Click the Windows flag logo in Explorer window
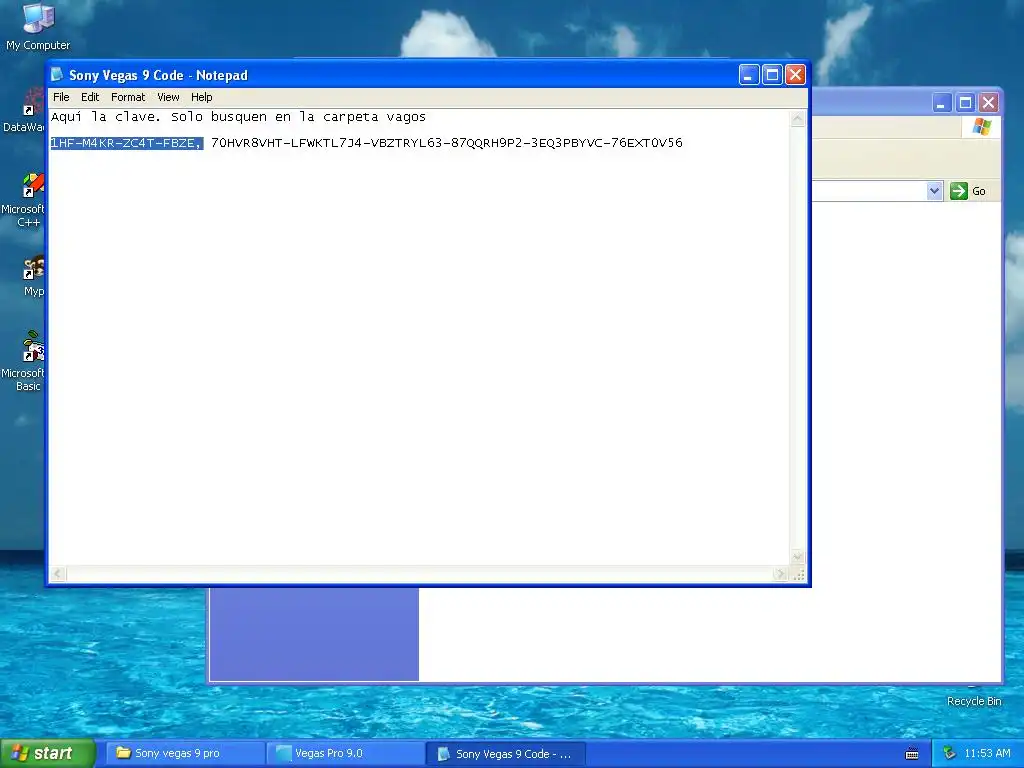Image resolution: width=1024 pixels, height=768 pixels. tap(982, 127)
